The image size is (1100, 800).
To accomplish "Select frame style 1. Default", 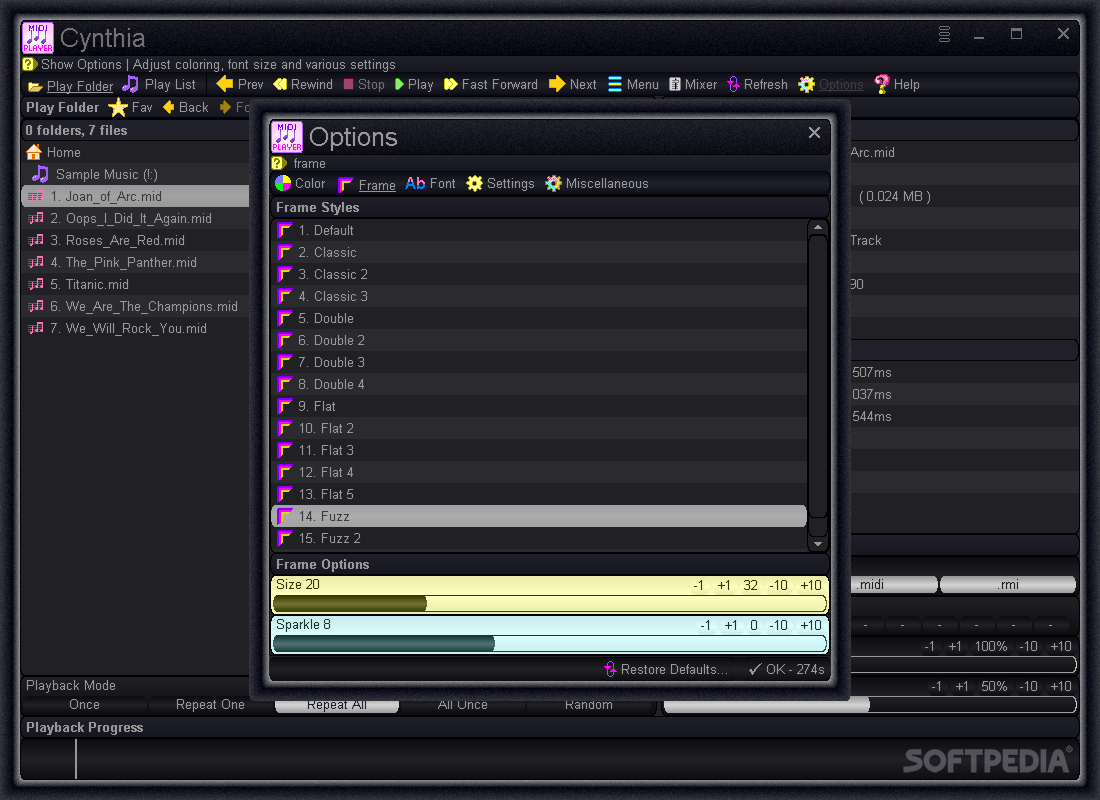I will pyautogui.click(x=539, y=230).
